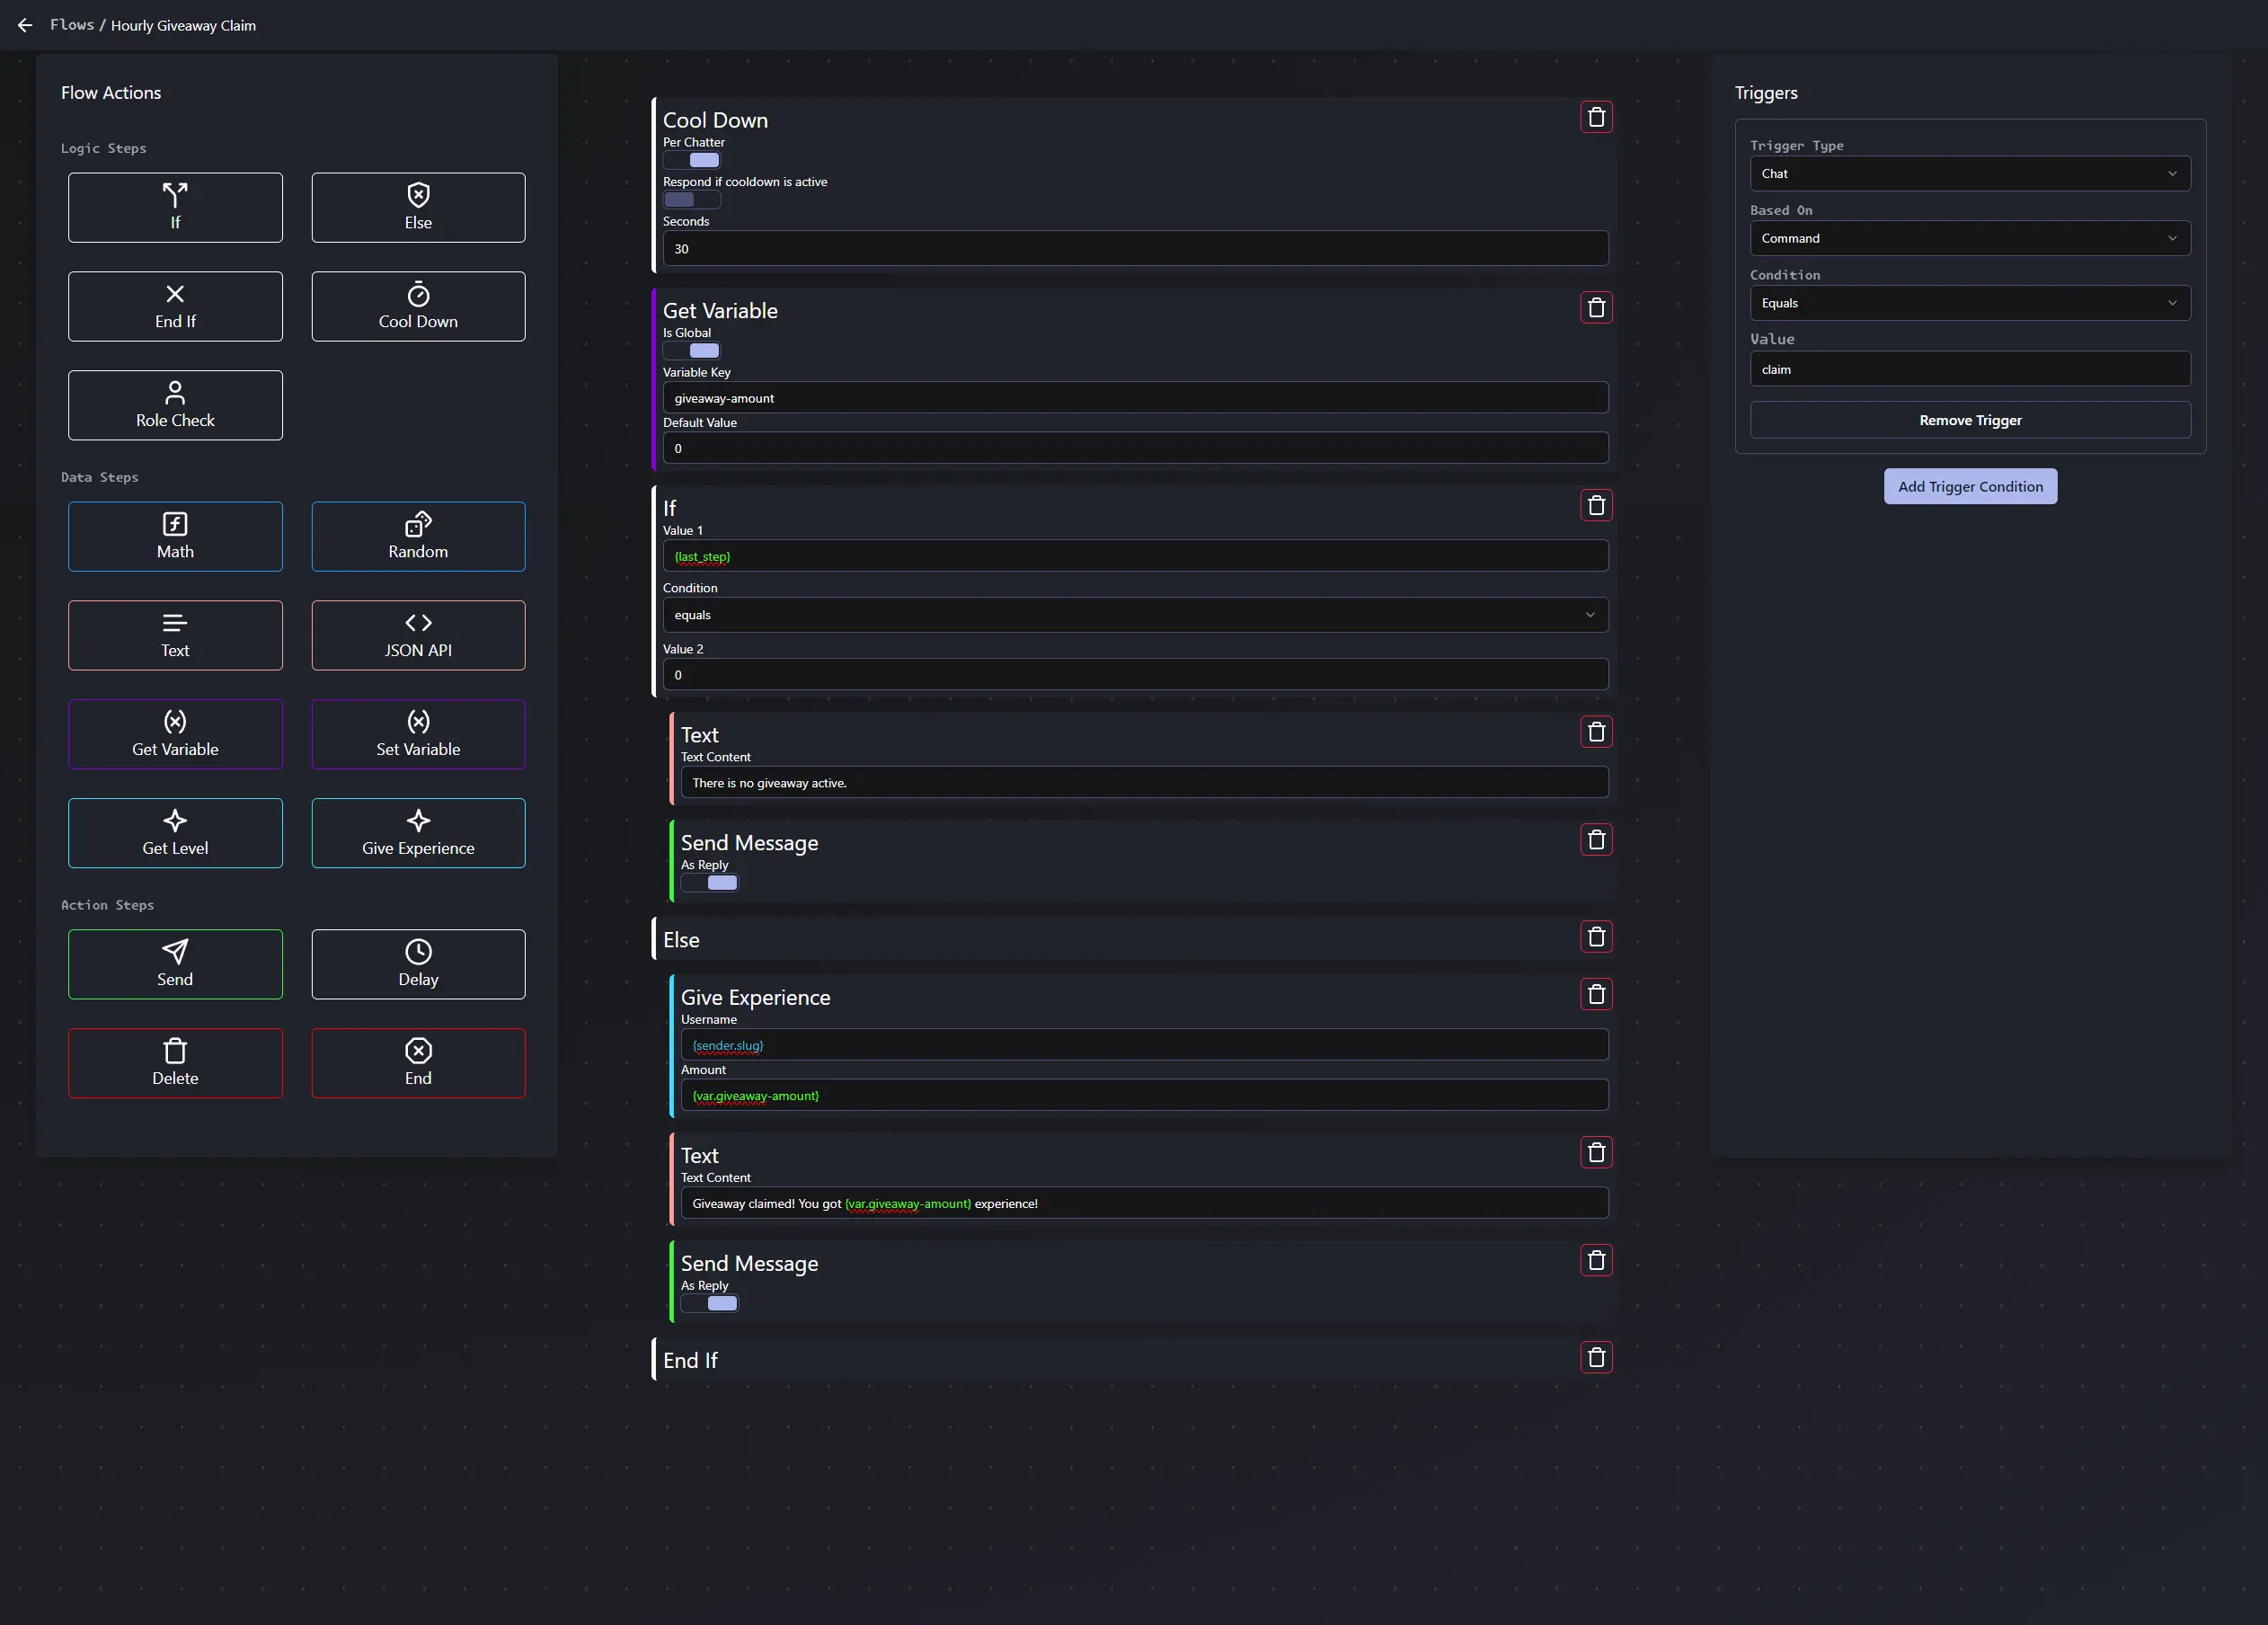The image size is (2268, 1625).
Task: Edit the trigger Value field containing claim
Action: [1968, 368]
